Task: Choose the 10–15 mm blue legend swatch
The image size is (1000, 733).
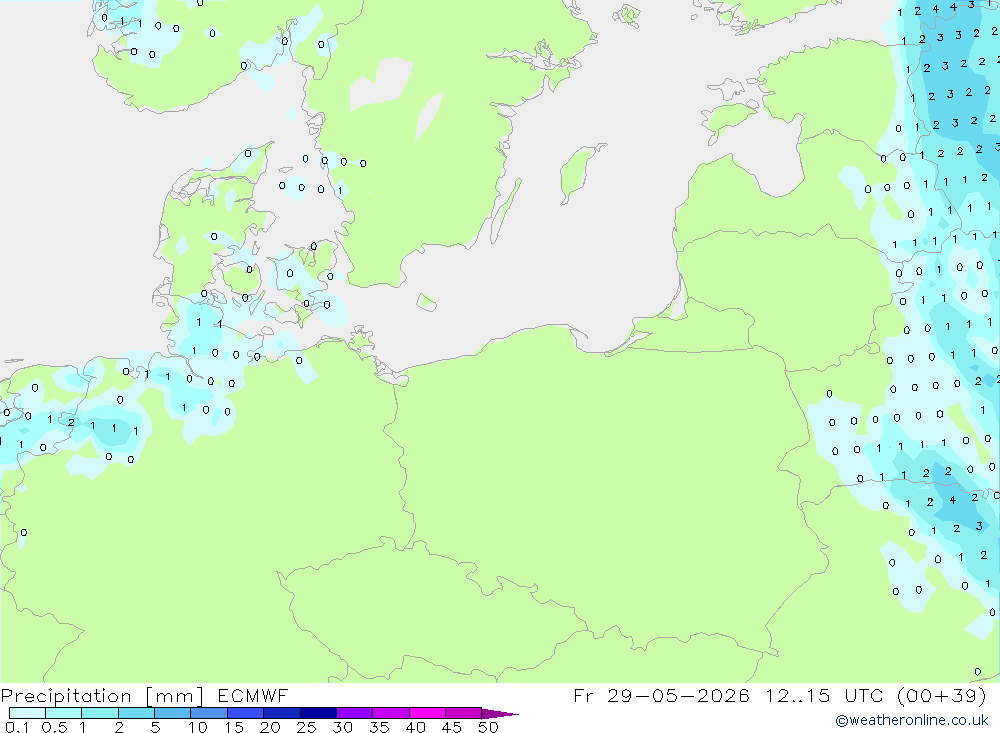Action: coord(209,713)
